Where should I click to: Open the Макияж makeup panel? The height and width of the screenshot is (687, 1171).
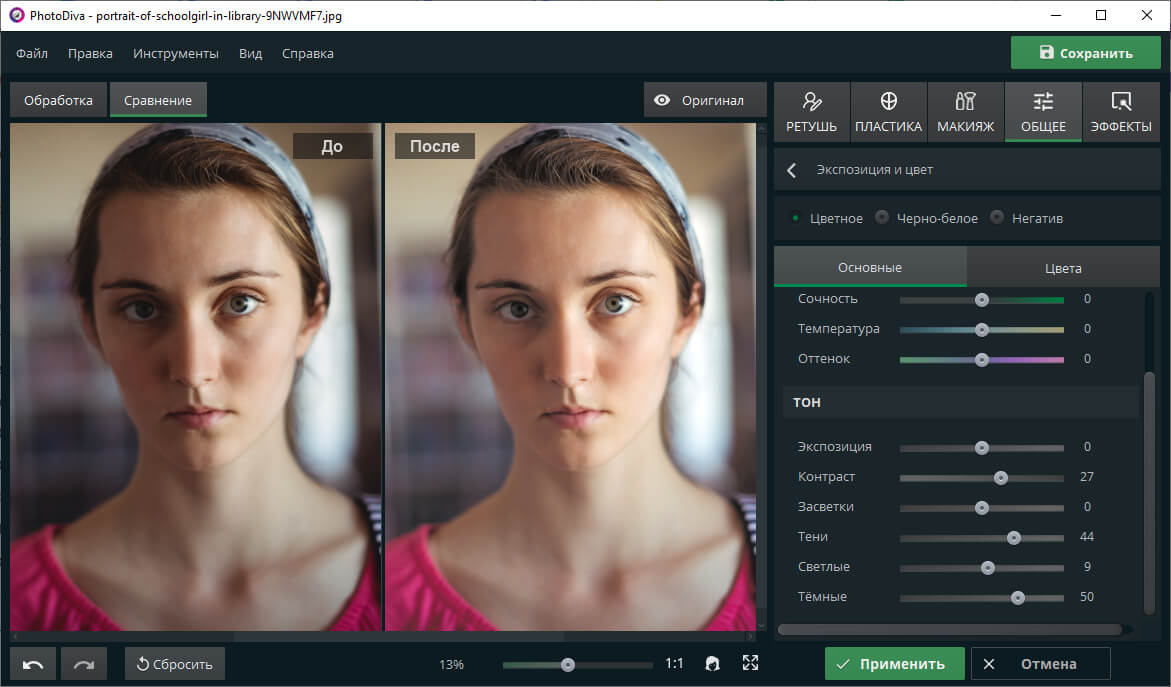pos(965,112)
